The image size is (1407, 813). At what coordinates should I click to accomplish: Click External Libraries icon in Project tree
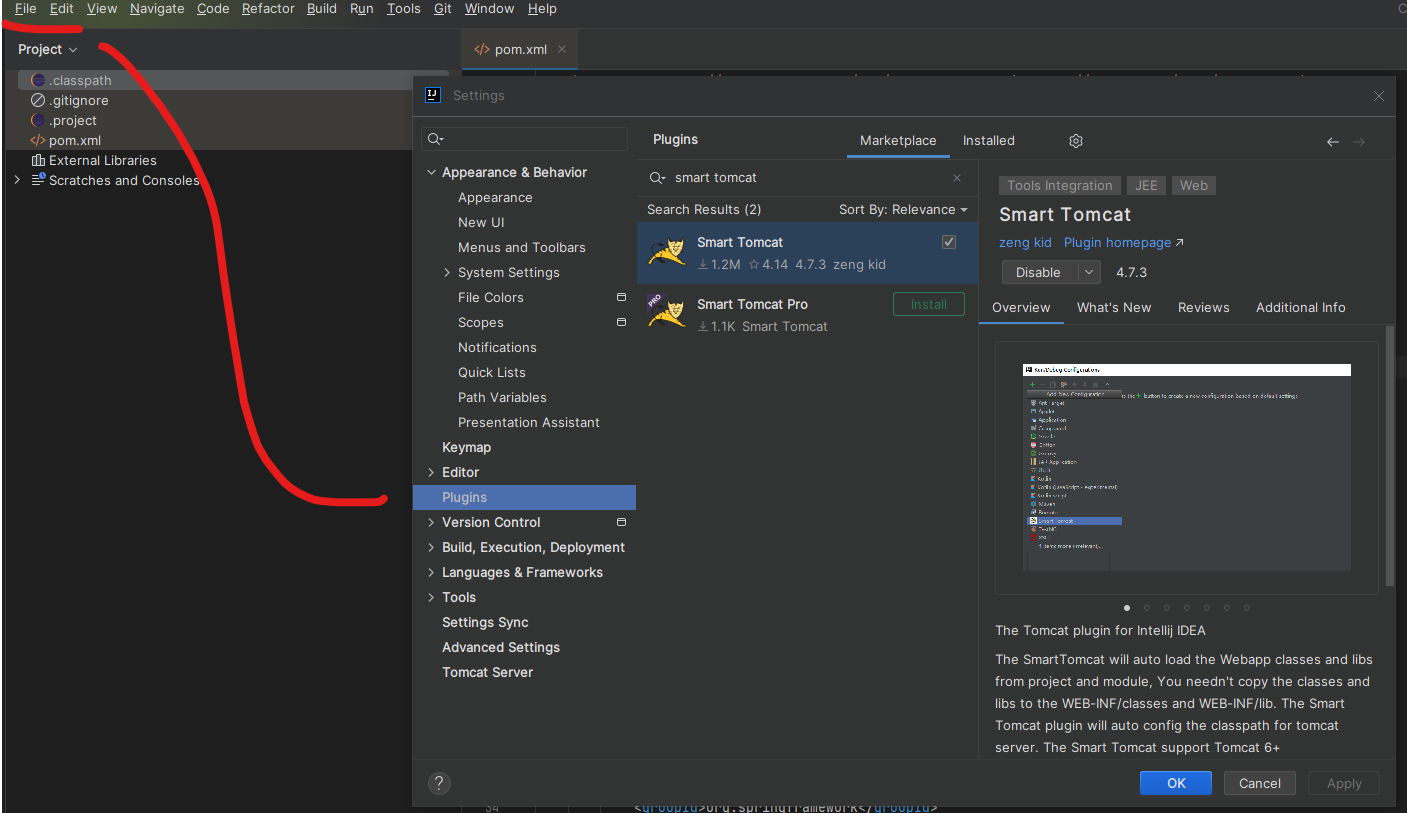[x=38, y=160]
